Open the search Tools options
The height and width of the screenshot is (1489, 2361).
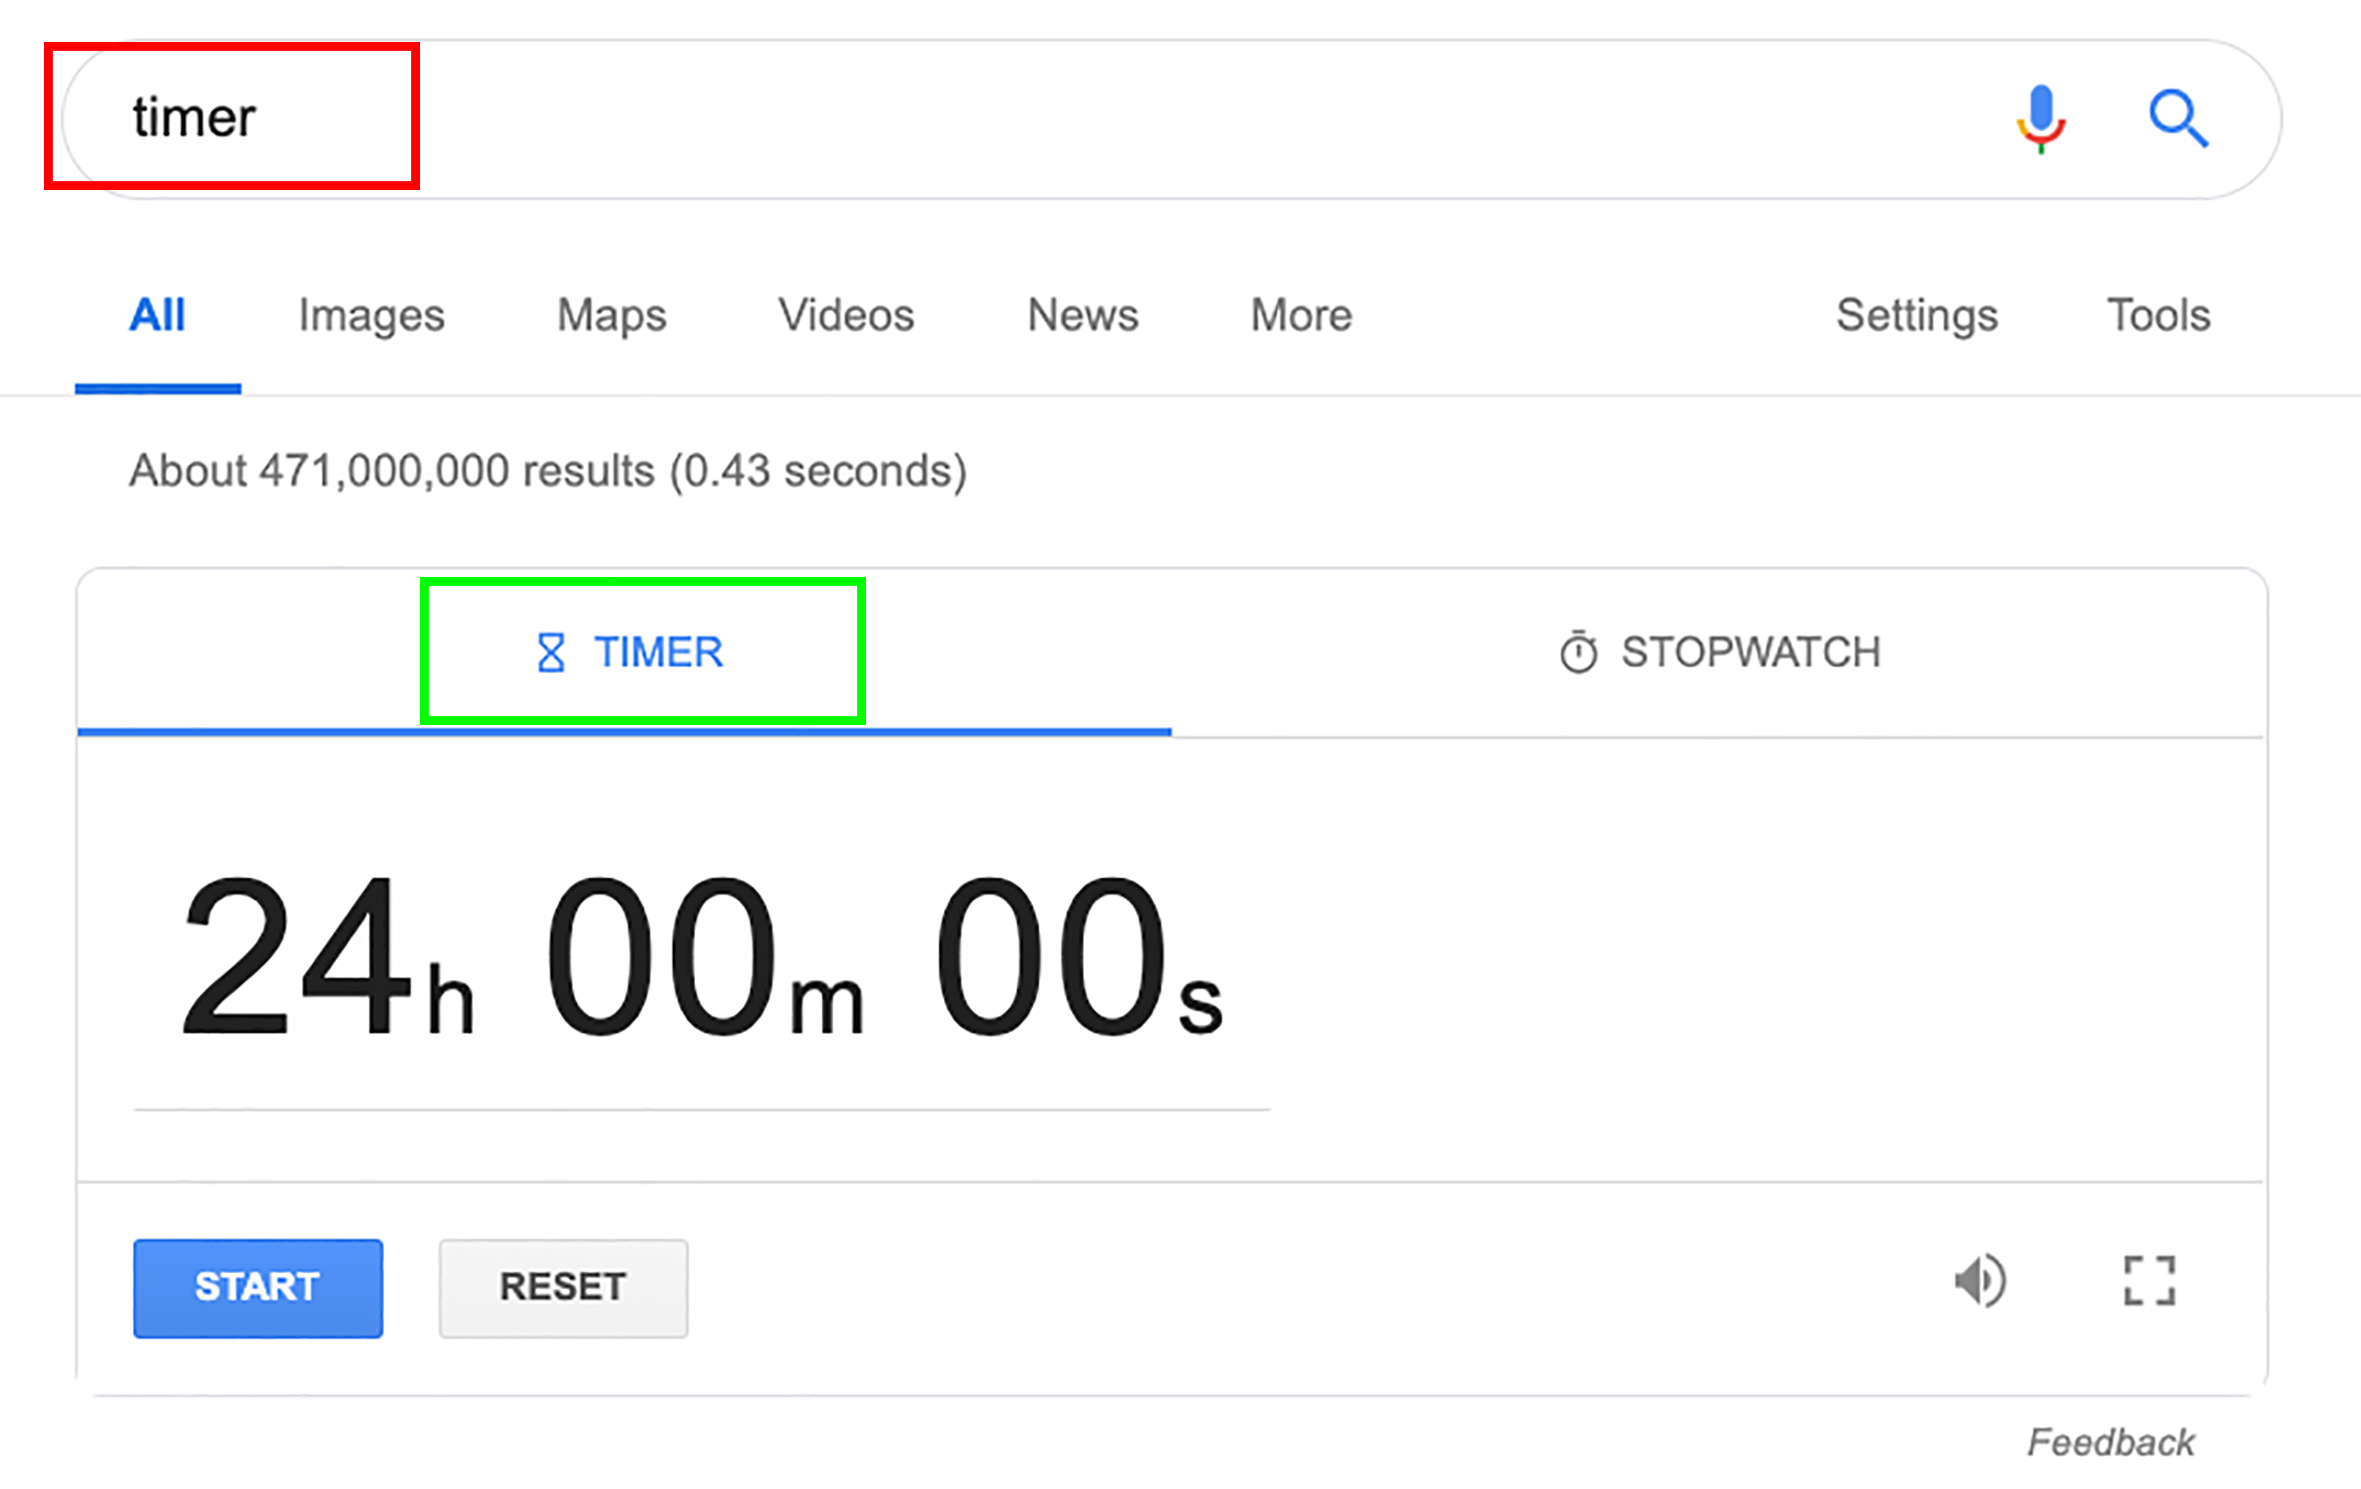[2158, 316]
